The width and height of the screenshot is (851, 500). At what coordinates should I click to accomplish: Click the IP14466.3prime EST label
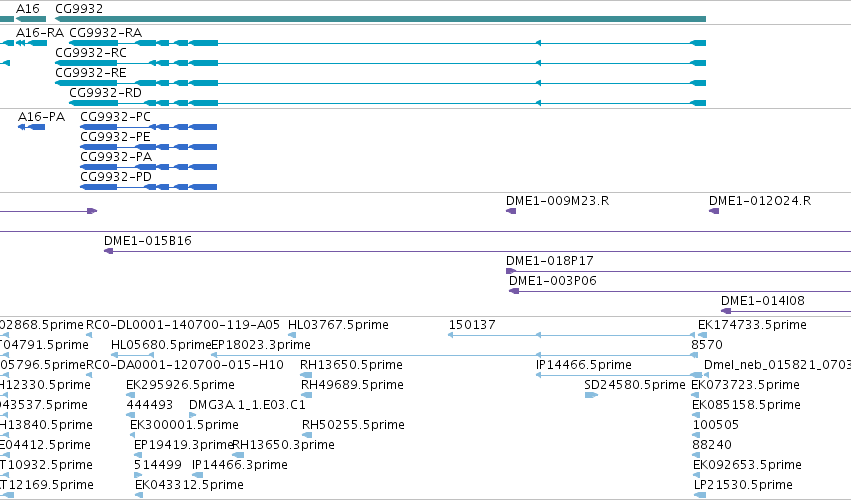[x=239, y=465]
